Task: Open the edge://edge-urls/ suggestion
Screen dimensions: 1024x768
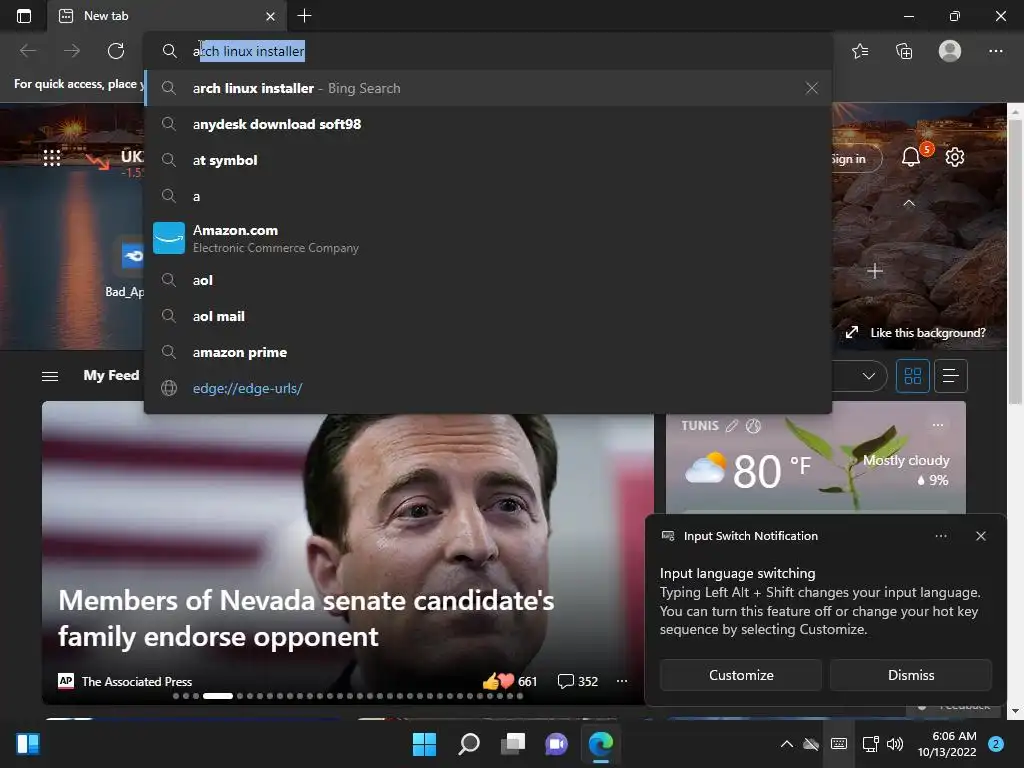Action: point(487,388)
